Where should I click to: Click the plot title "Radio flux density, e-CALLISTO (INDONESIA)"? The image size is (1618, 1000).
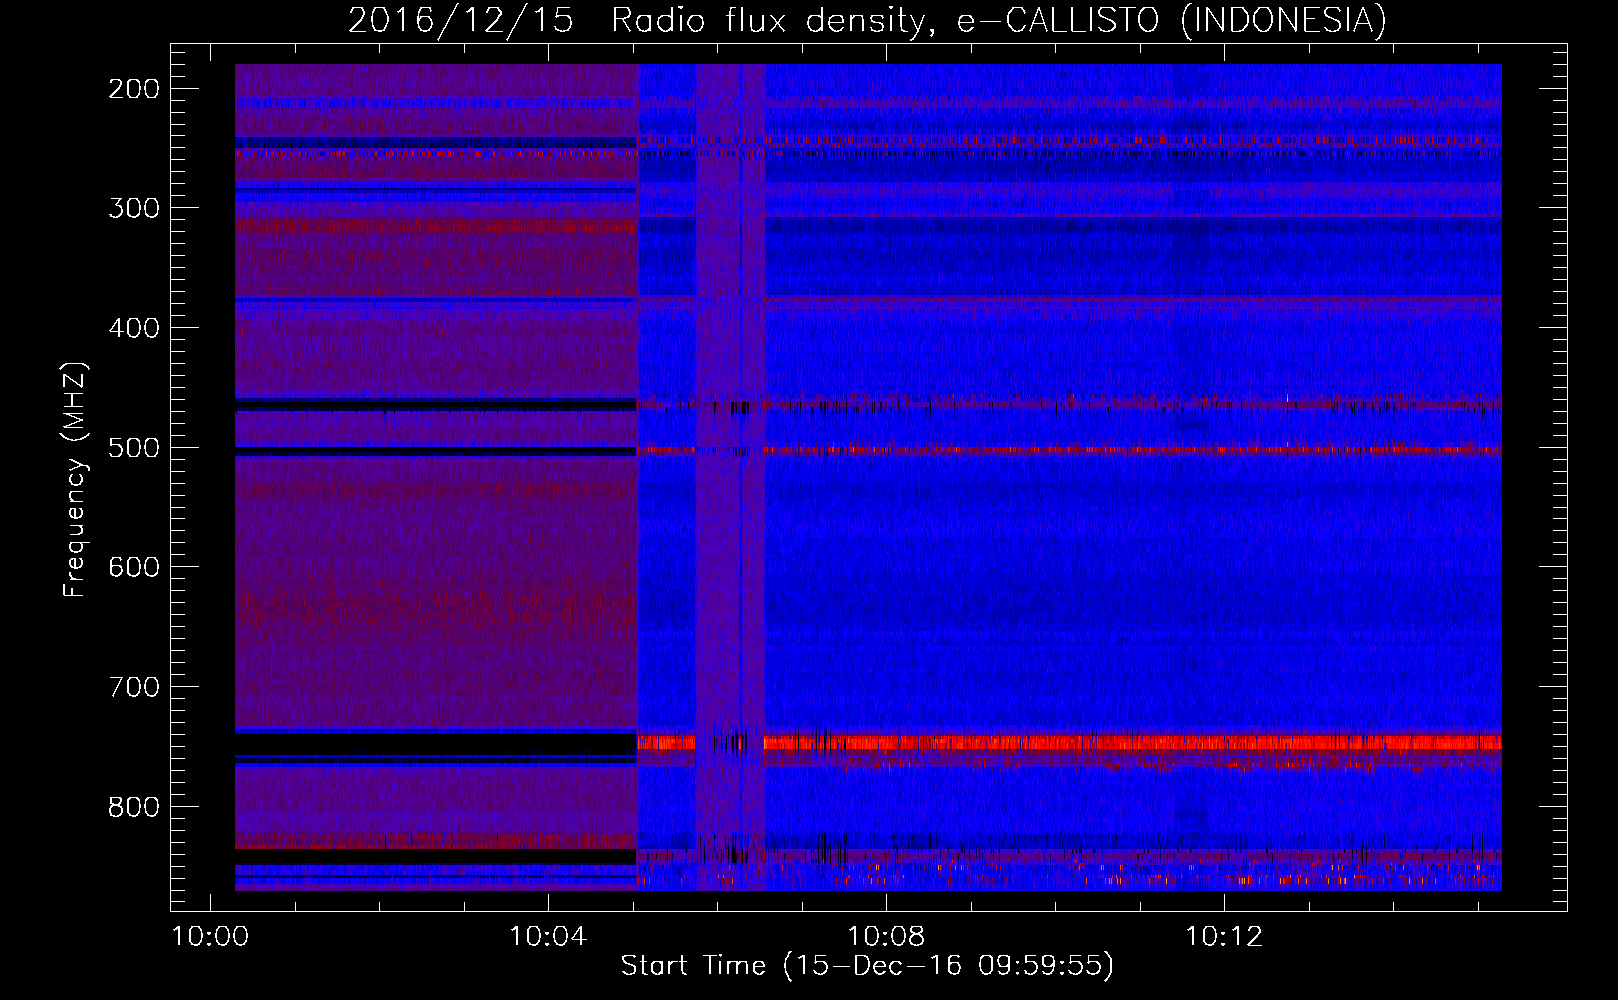998,20
